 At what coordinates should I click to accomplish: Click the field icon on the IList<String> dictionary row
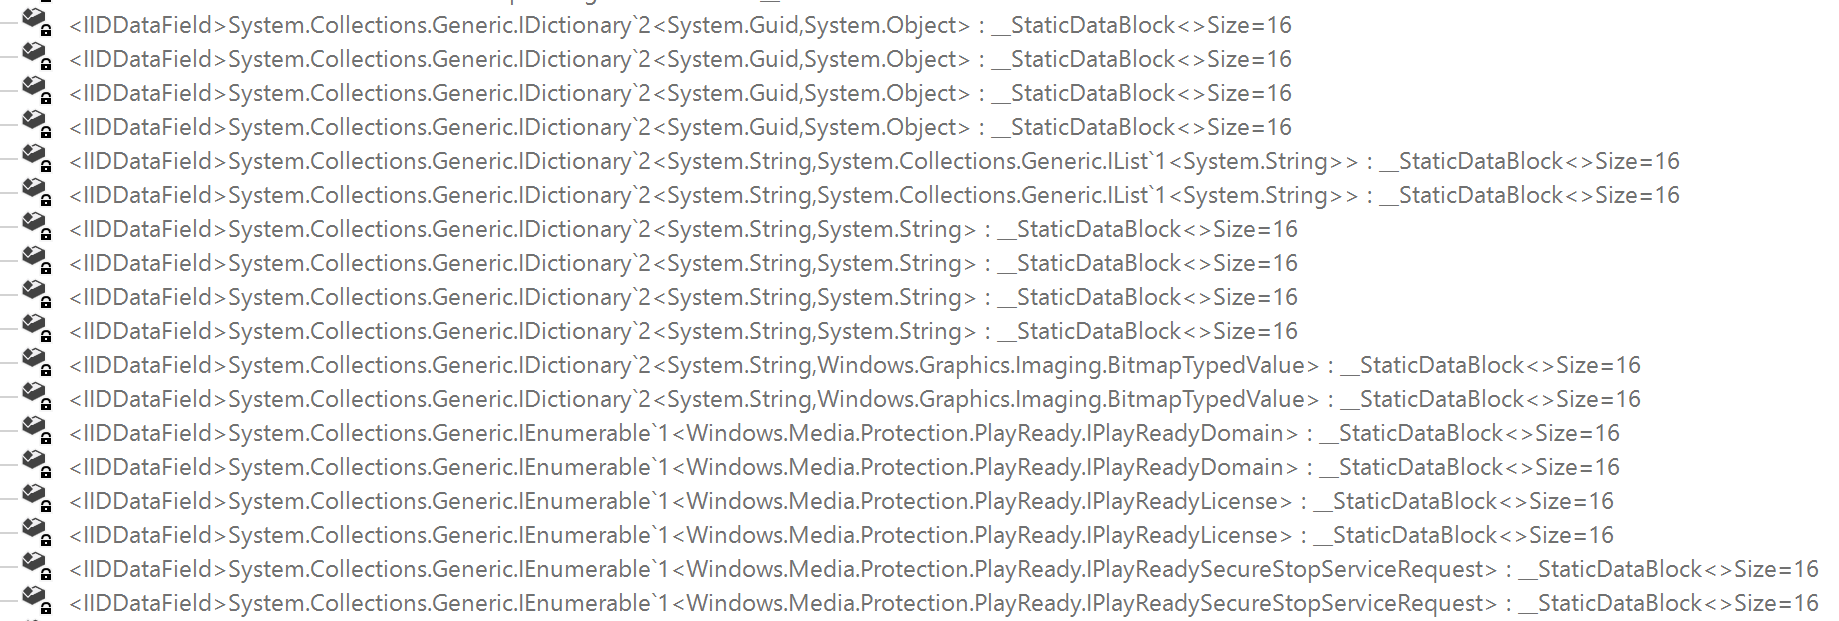pos(38,158)
